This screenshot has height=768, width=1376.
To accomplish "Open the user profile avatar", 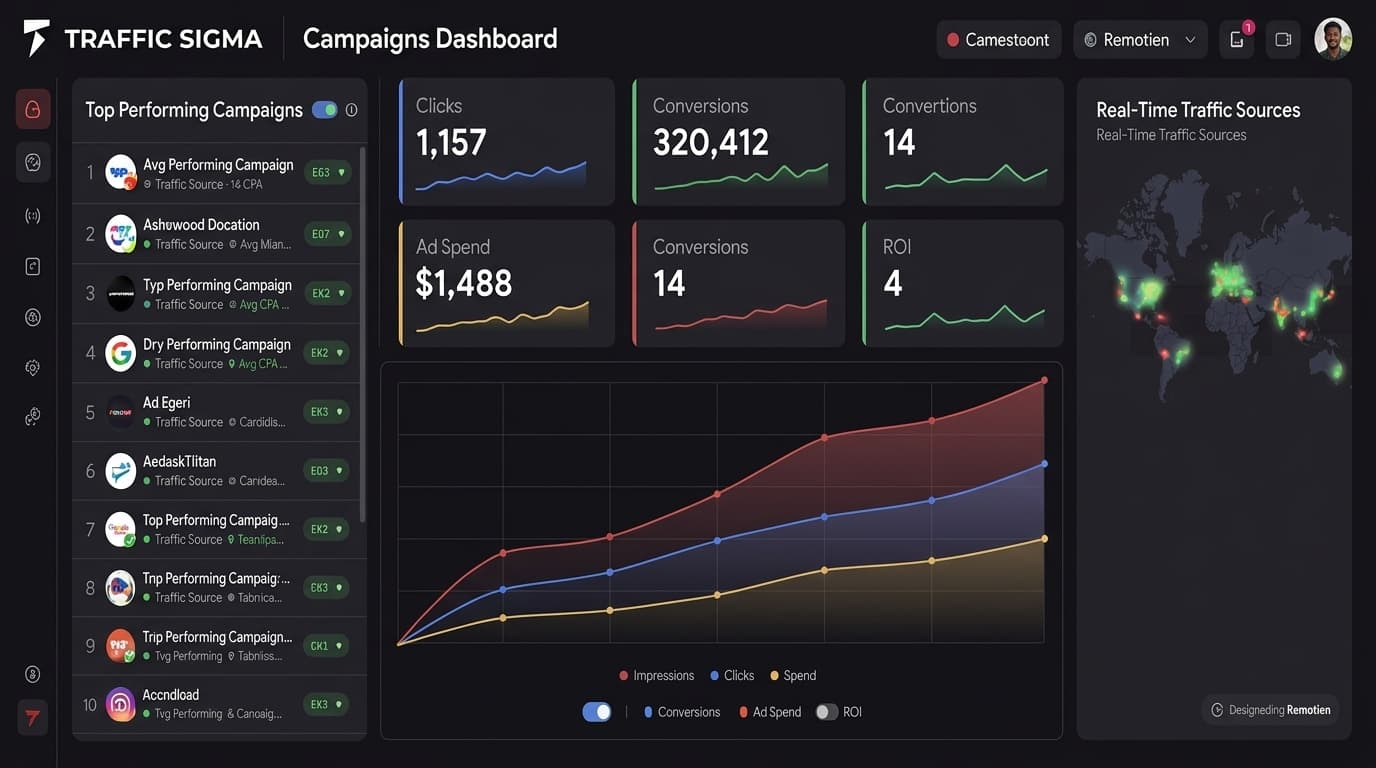I will (1333, 39).
